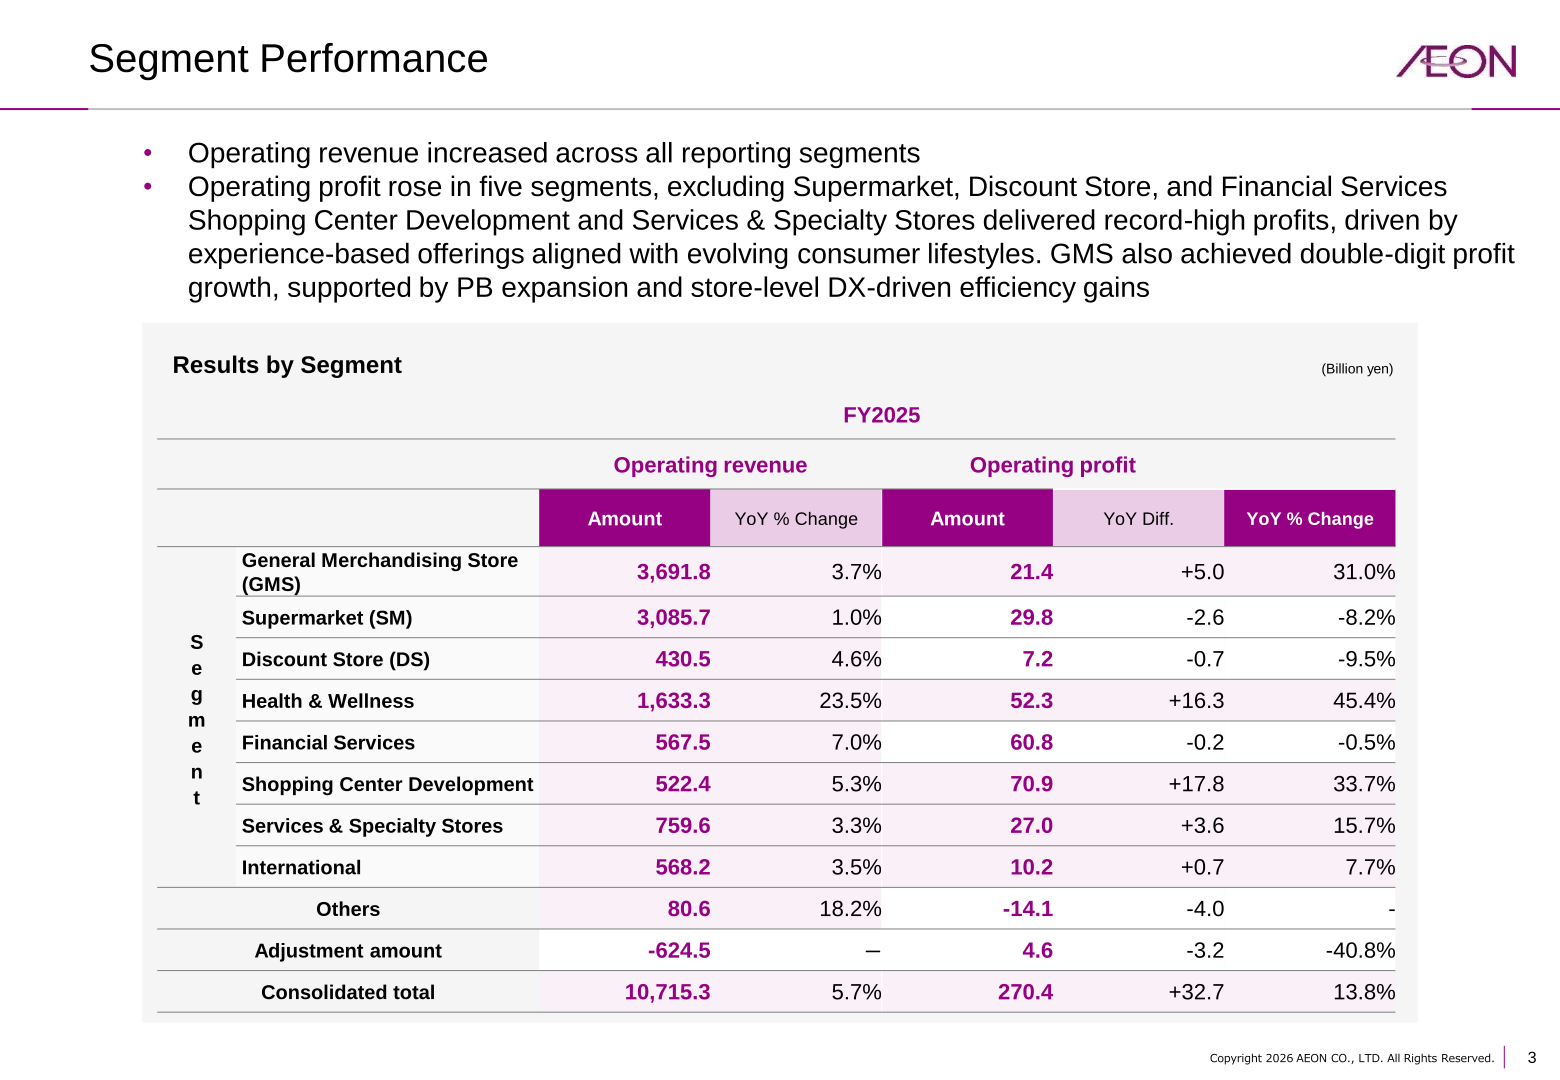Select Others revenue value 80.6

pyautogui.click(x=689, y=909)
